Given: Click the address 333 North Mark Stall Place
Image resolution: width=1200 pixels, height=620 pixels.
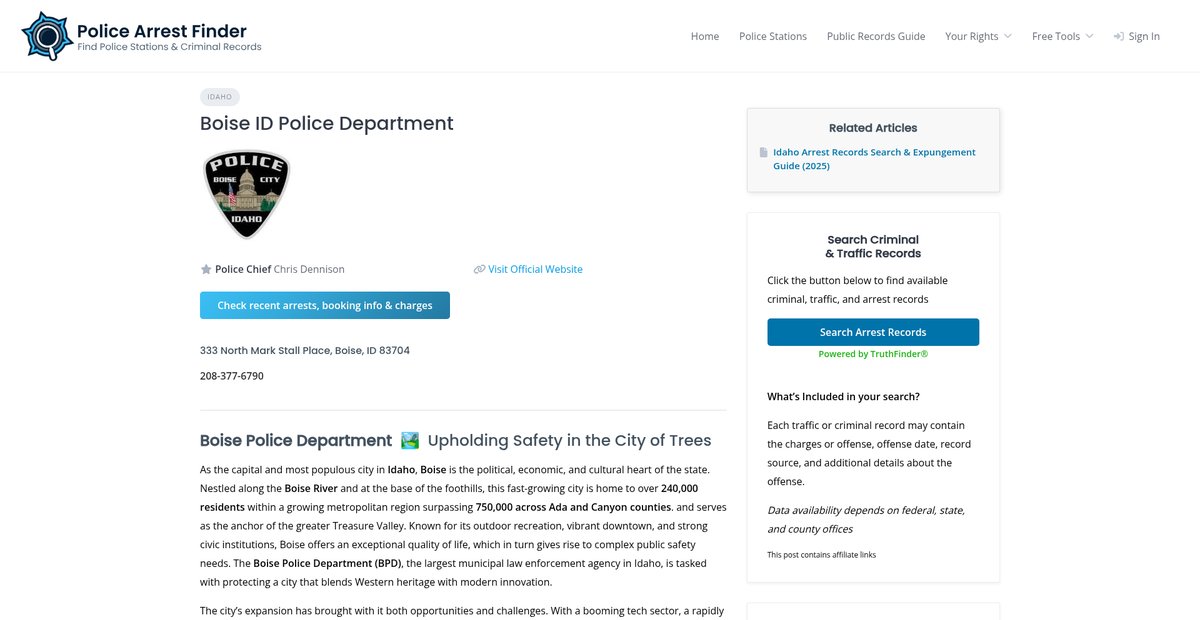Looking at the screenshot, I should 305,350.
